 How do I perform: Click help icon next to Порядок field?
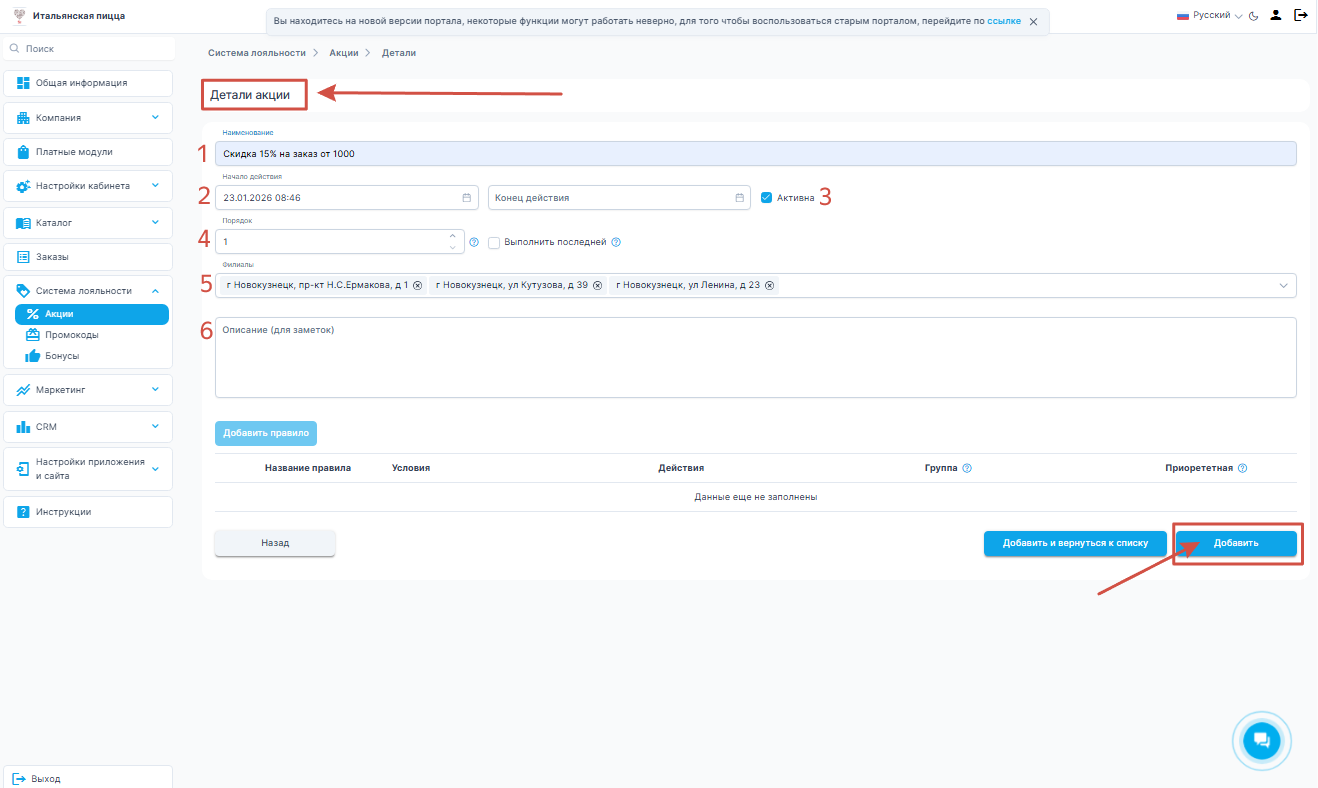click(474, 242)
